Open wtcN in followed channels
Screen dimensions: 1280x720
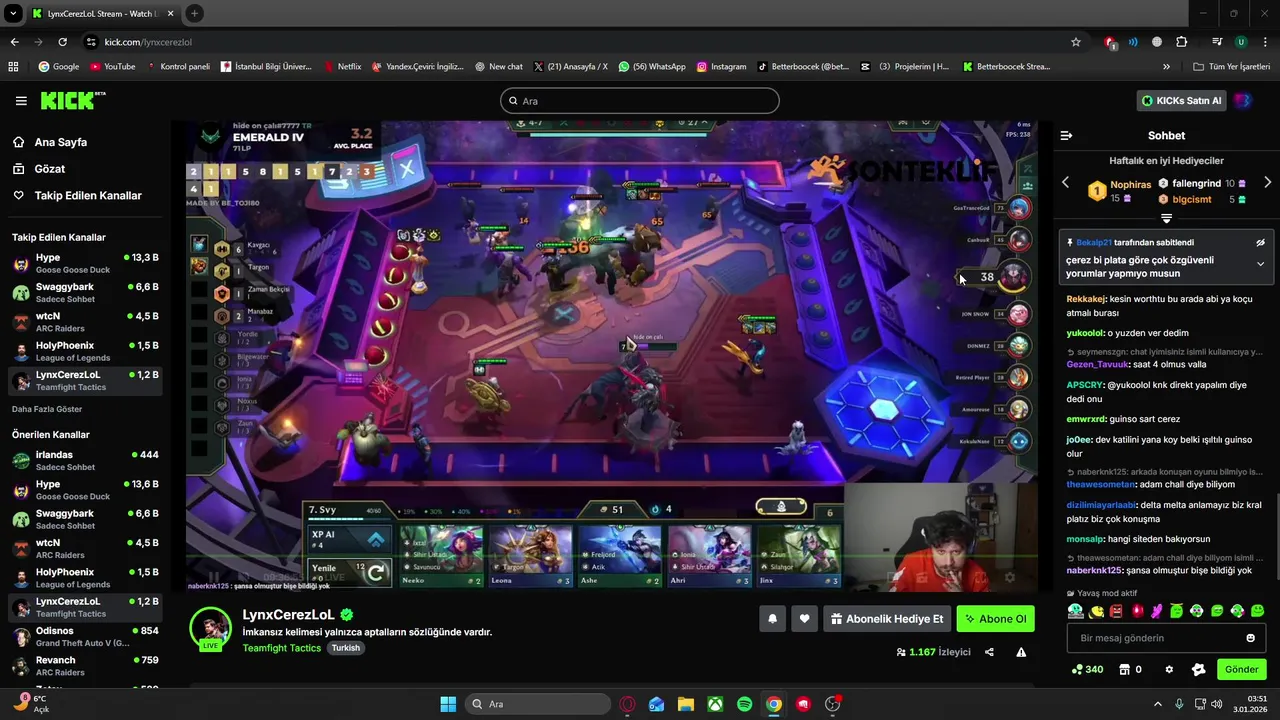click(85, 322)
